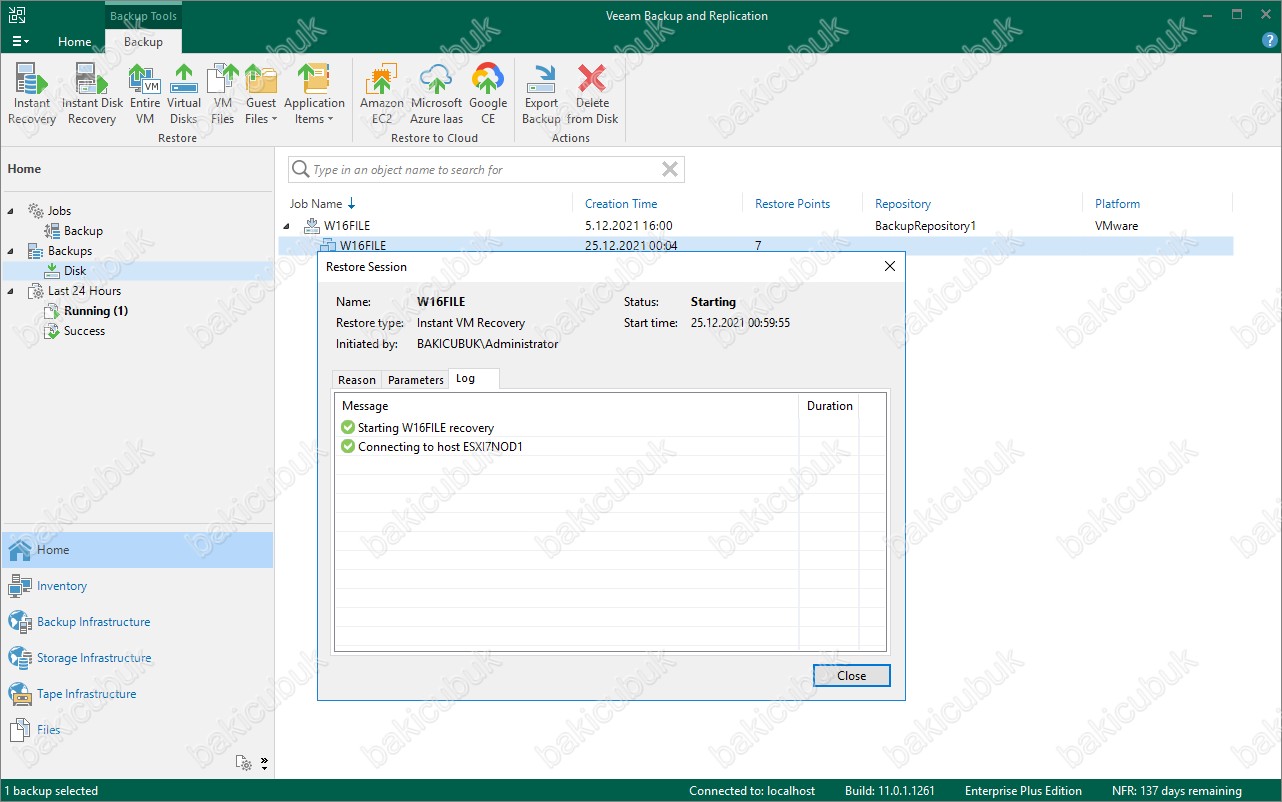The height and width of the screenshot is (802, 1282).
Task: Select Jobs in the Home tree
Action: (x=59, y=211)
